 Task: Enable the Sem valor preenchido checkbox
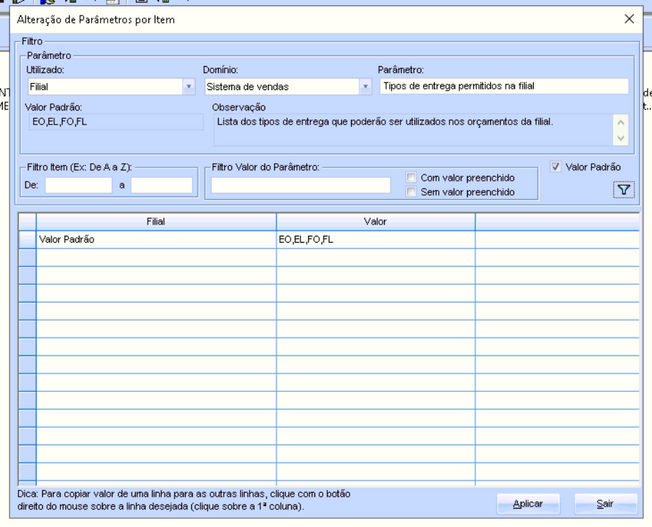click(412, 192)
